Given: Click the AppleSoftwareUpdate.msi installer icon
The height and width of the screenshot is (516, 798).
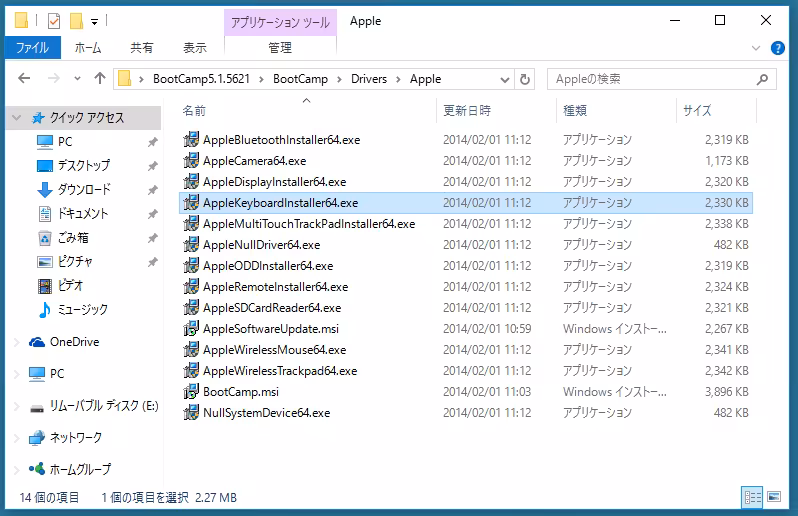Looking at the screenshot, I should point(191,329).
